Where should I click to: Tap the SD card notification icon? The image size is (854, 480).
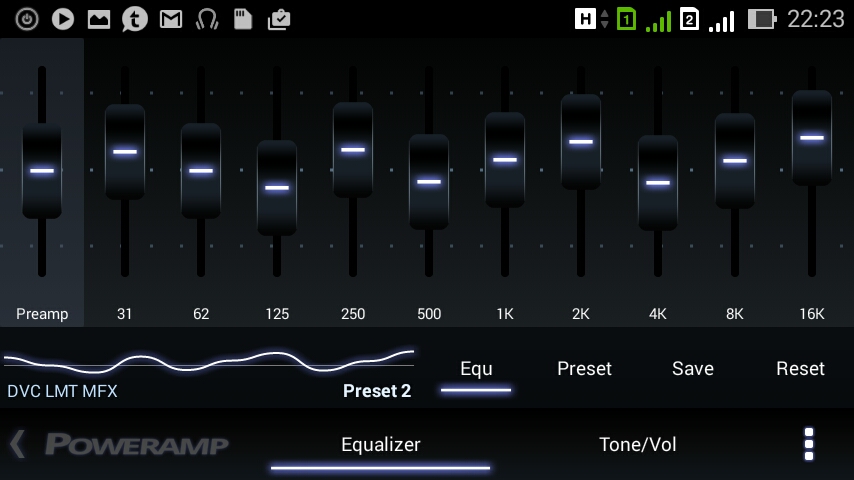(x=243, y=20)
